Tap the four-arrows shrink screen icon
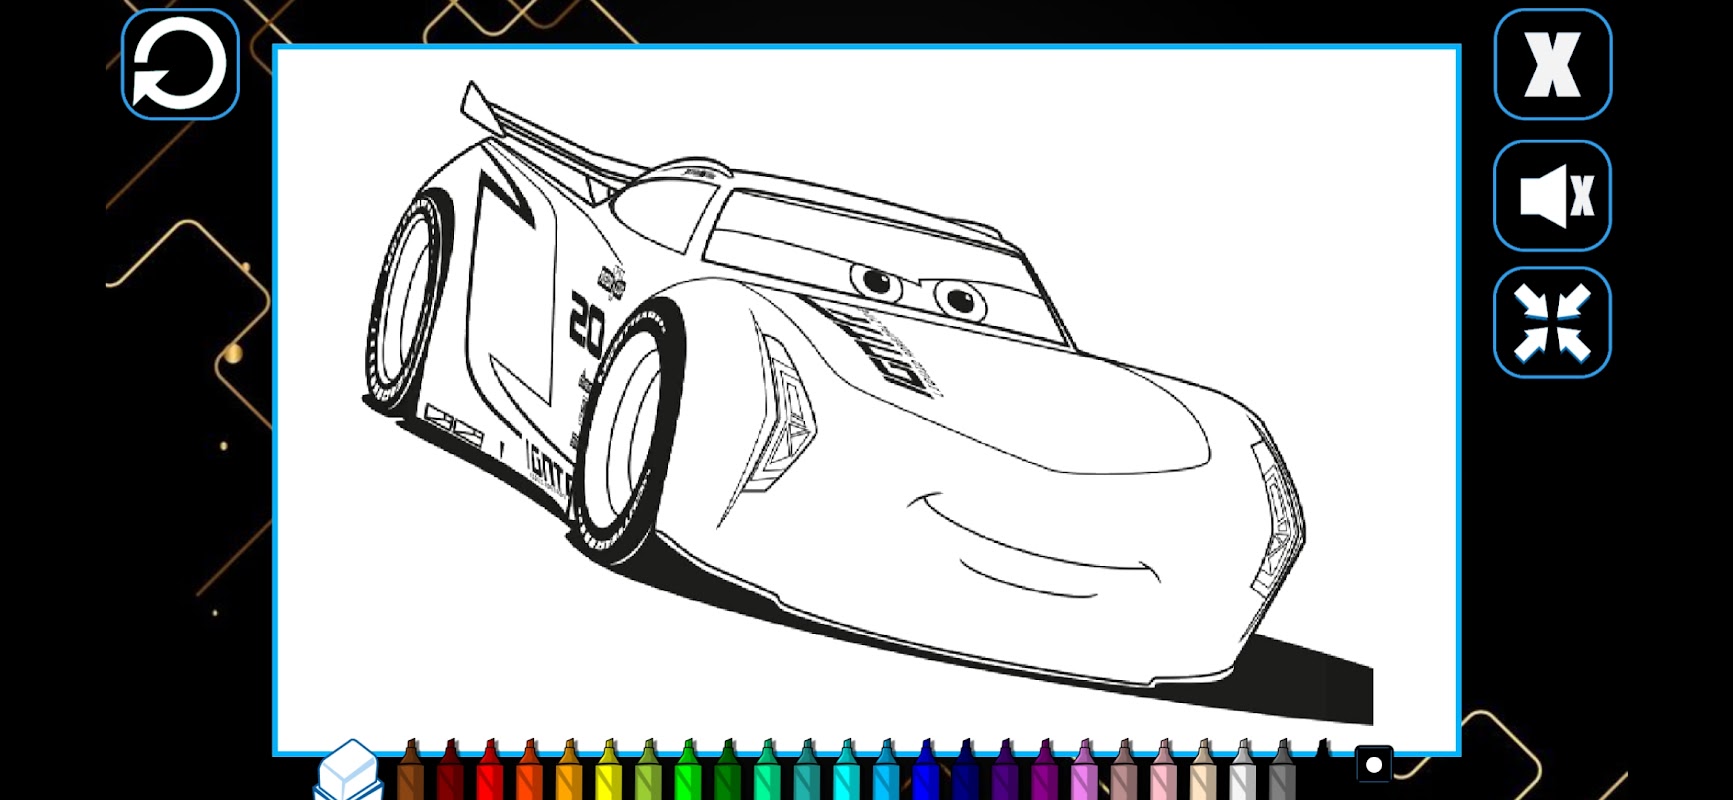The image size is (1733, 800). tap(1552, 322)
